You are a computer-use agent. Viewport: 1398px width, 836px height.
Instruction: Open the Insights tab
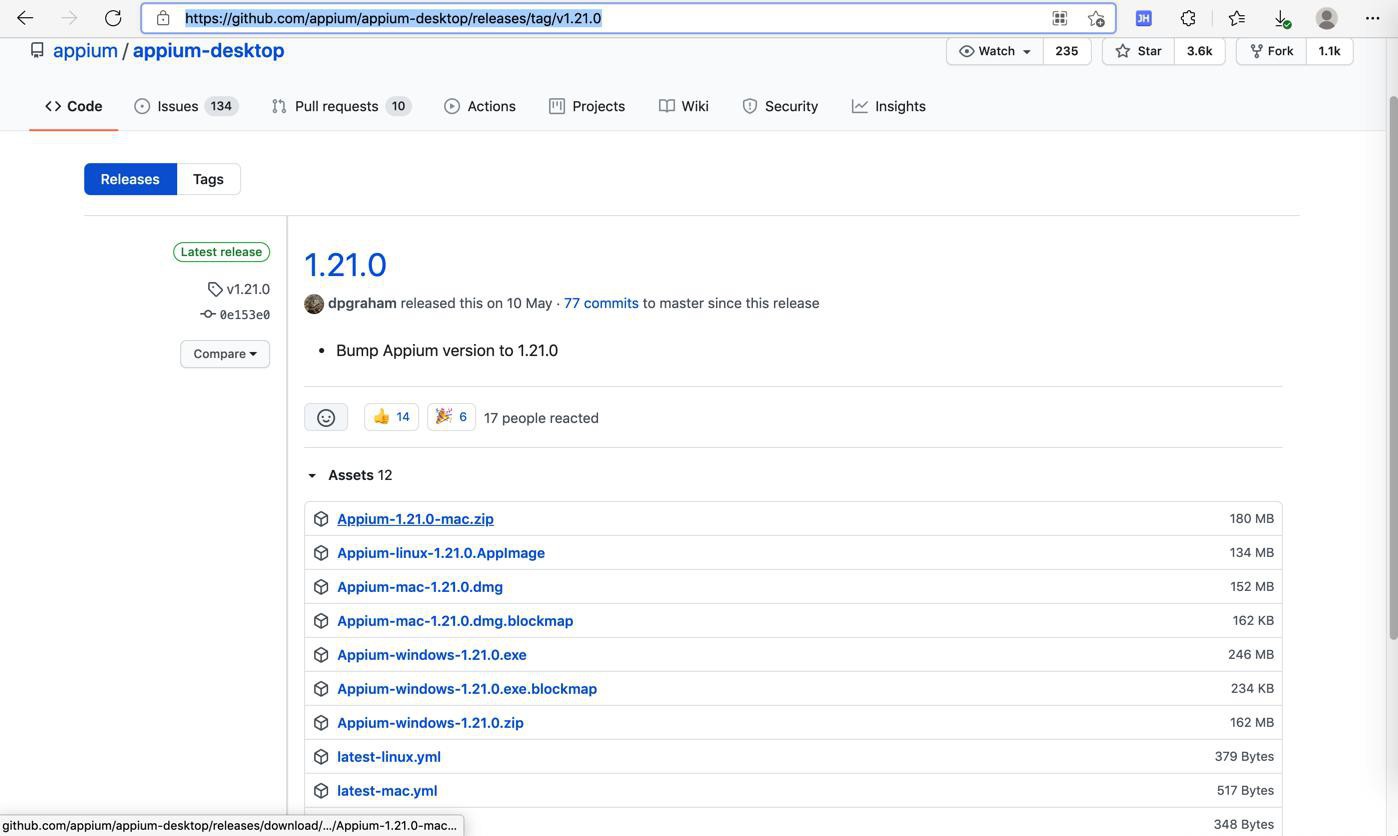coord(889,106)
